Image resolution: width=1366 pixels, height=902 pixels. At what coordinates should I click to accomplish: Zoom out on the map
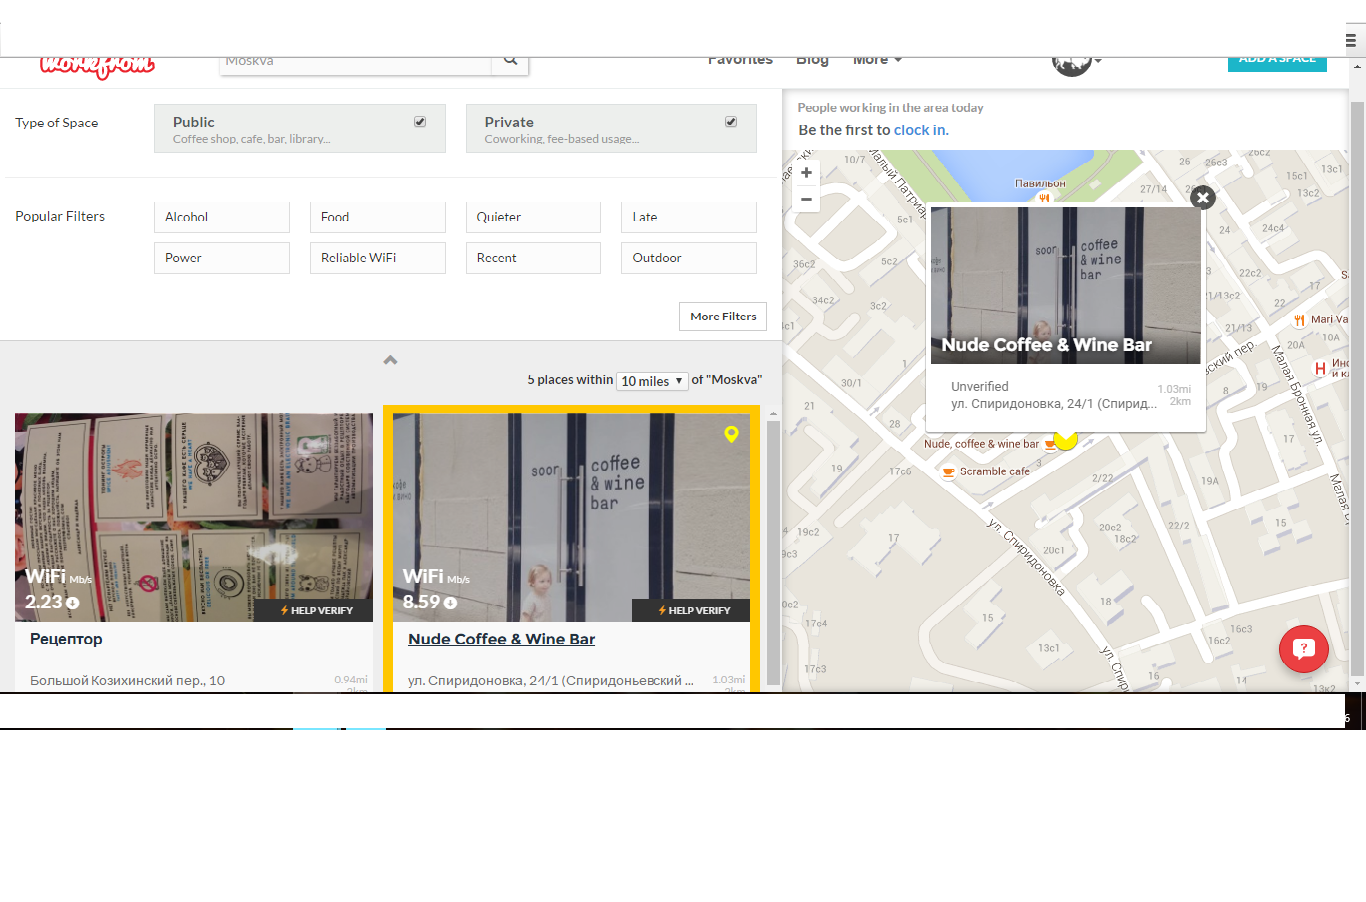point(806,199)
